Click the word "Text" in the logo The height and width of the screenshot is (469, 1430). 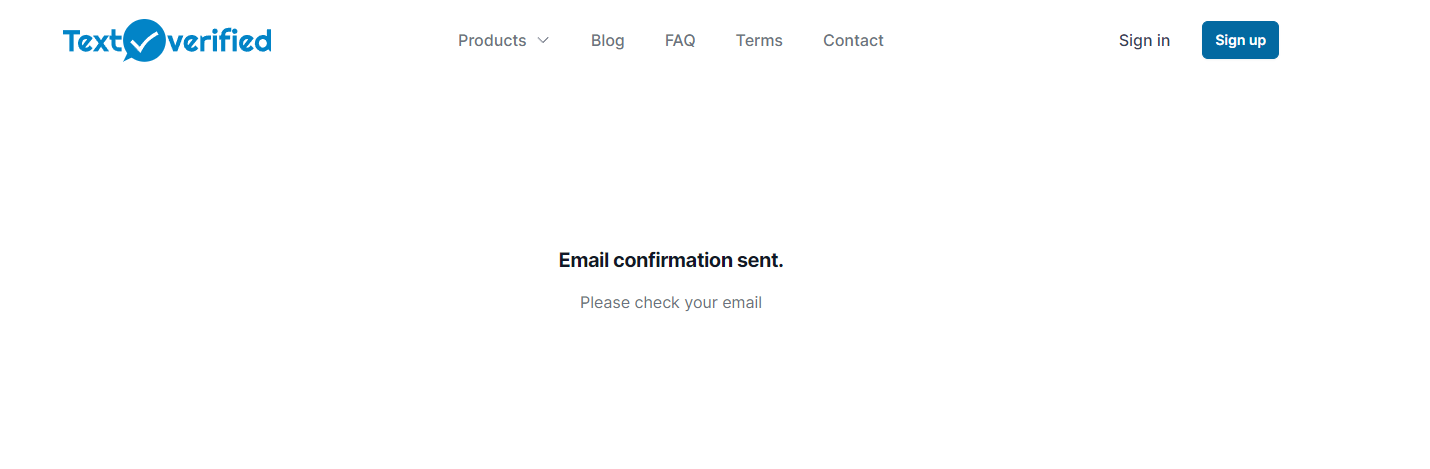[x=92, y=41]
